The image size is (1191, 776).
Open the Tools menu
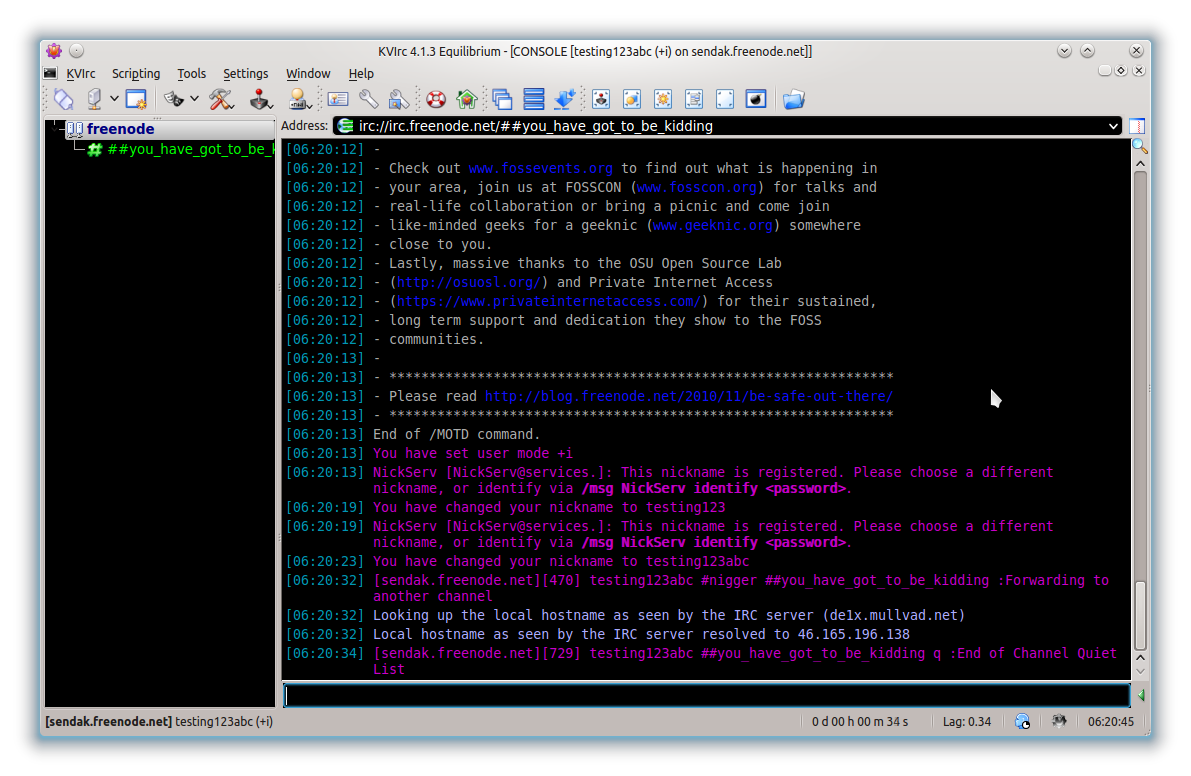coord(191,74)
